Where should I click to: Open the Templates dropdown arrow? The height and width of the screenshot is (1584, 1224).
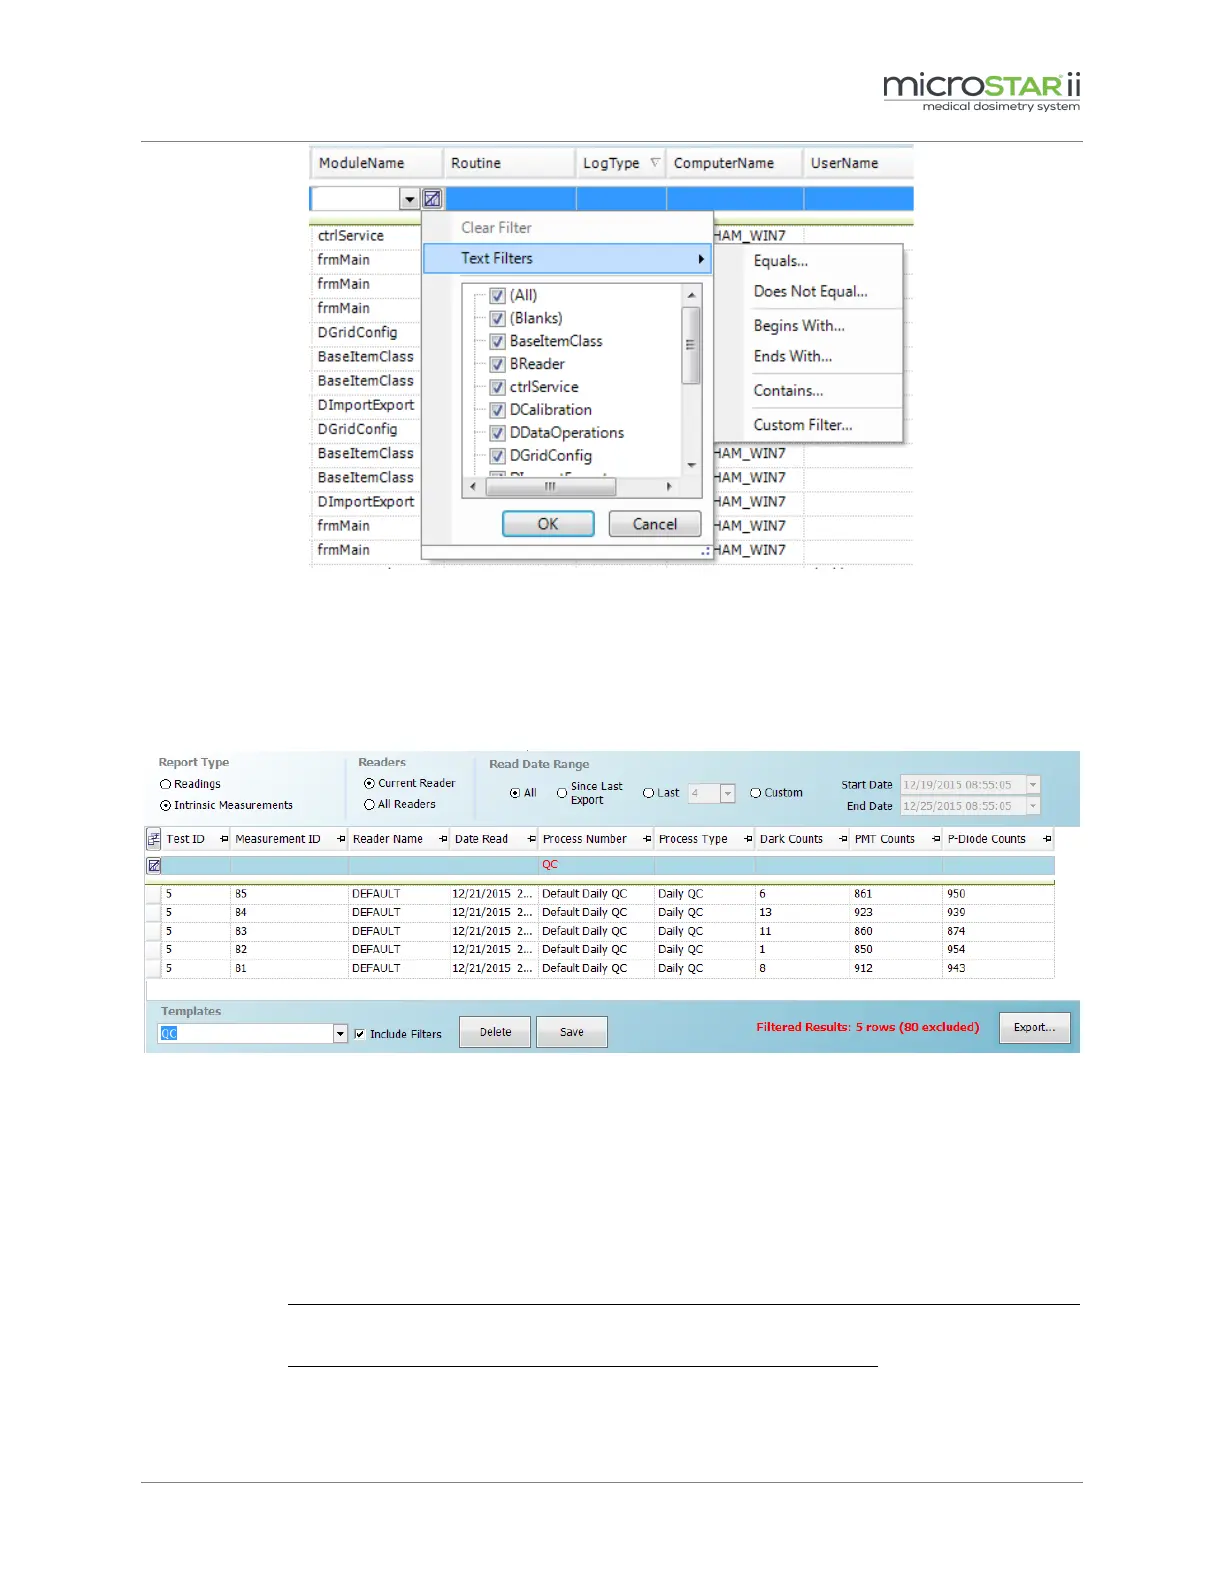tap(341, 1034)
